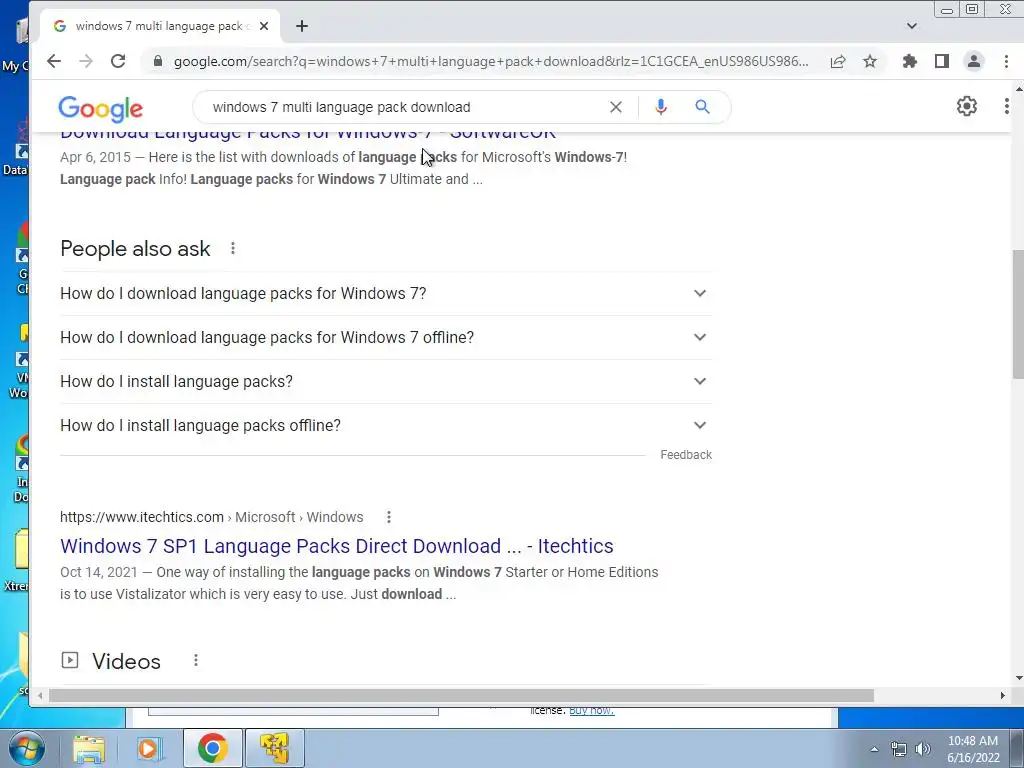Clear the Google search box text
Screen dimensions: 1024x768
pos(616,107)
